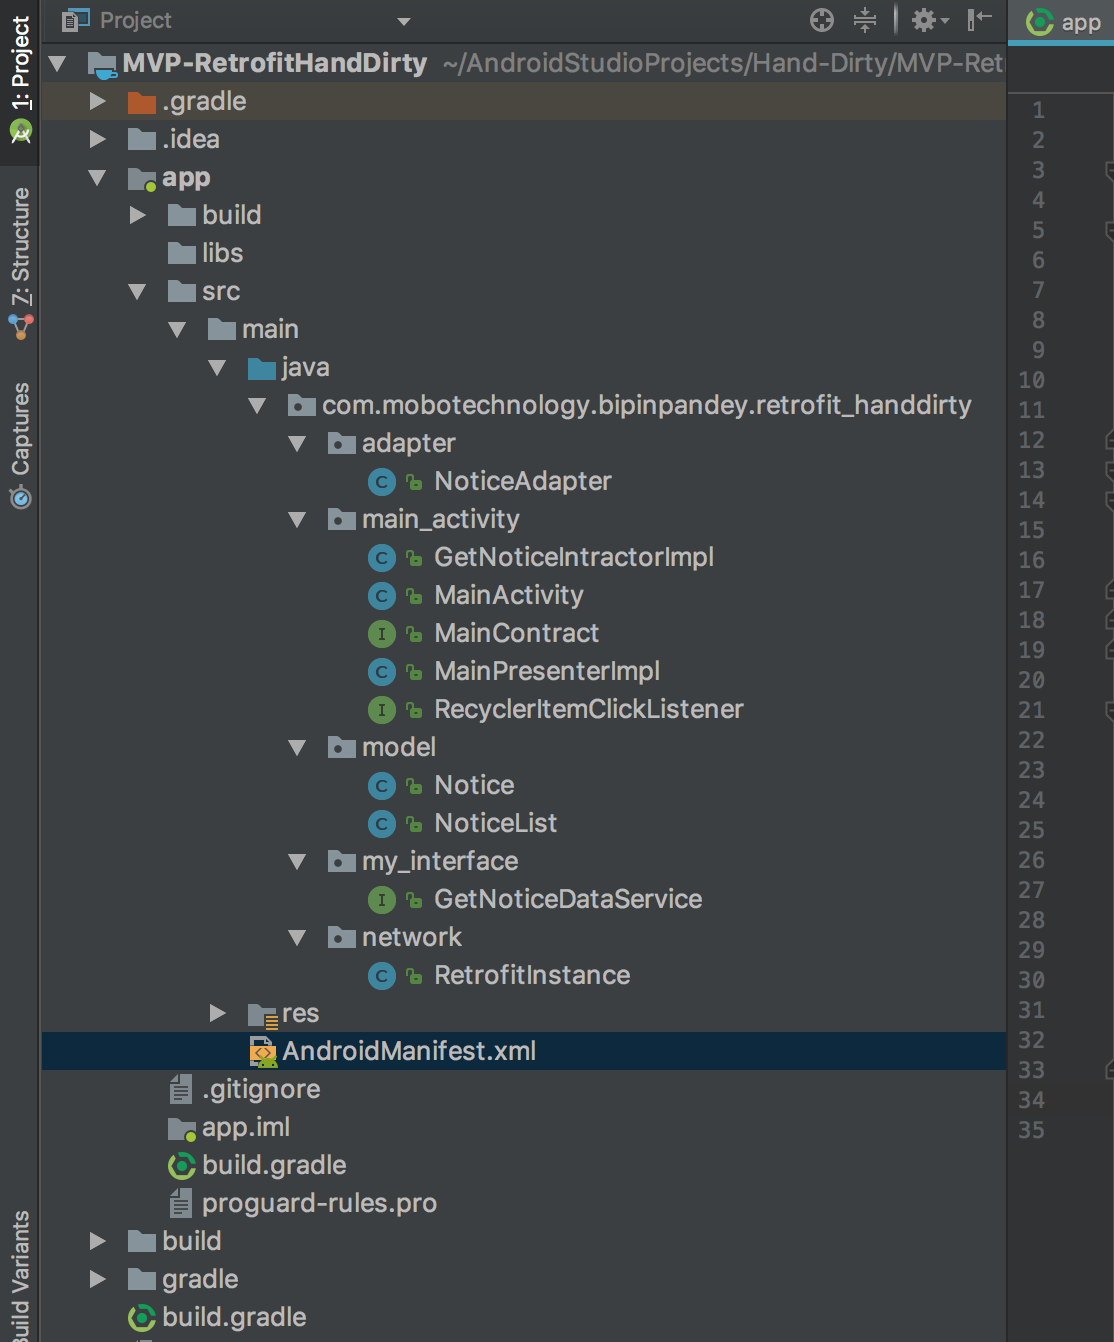Viewport: 1114px width, 1342px height.
Task: Click line number 34 in the gutter
Action: (1031, 1100)
